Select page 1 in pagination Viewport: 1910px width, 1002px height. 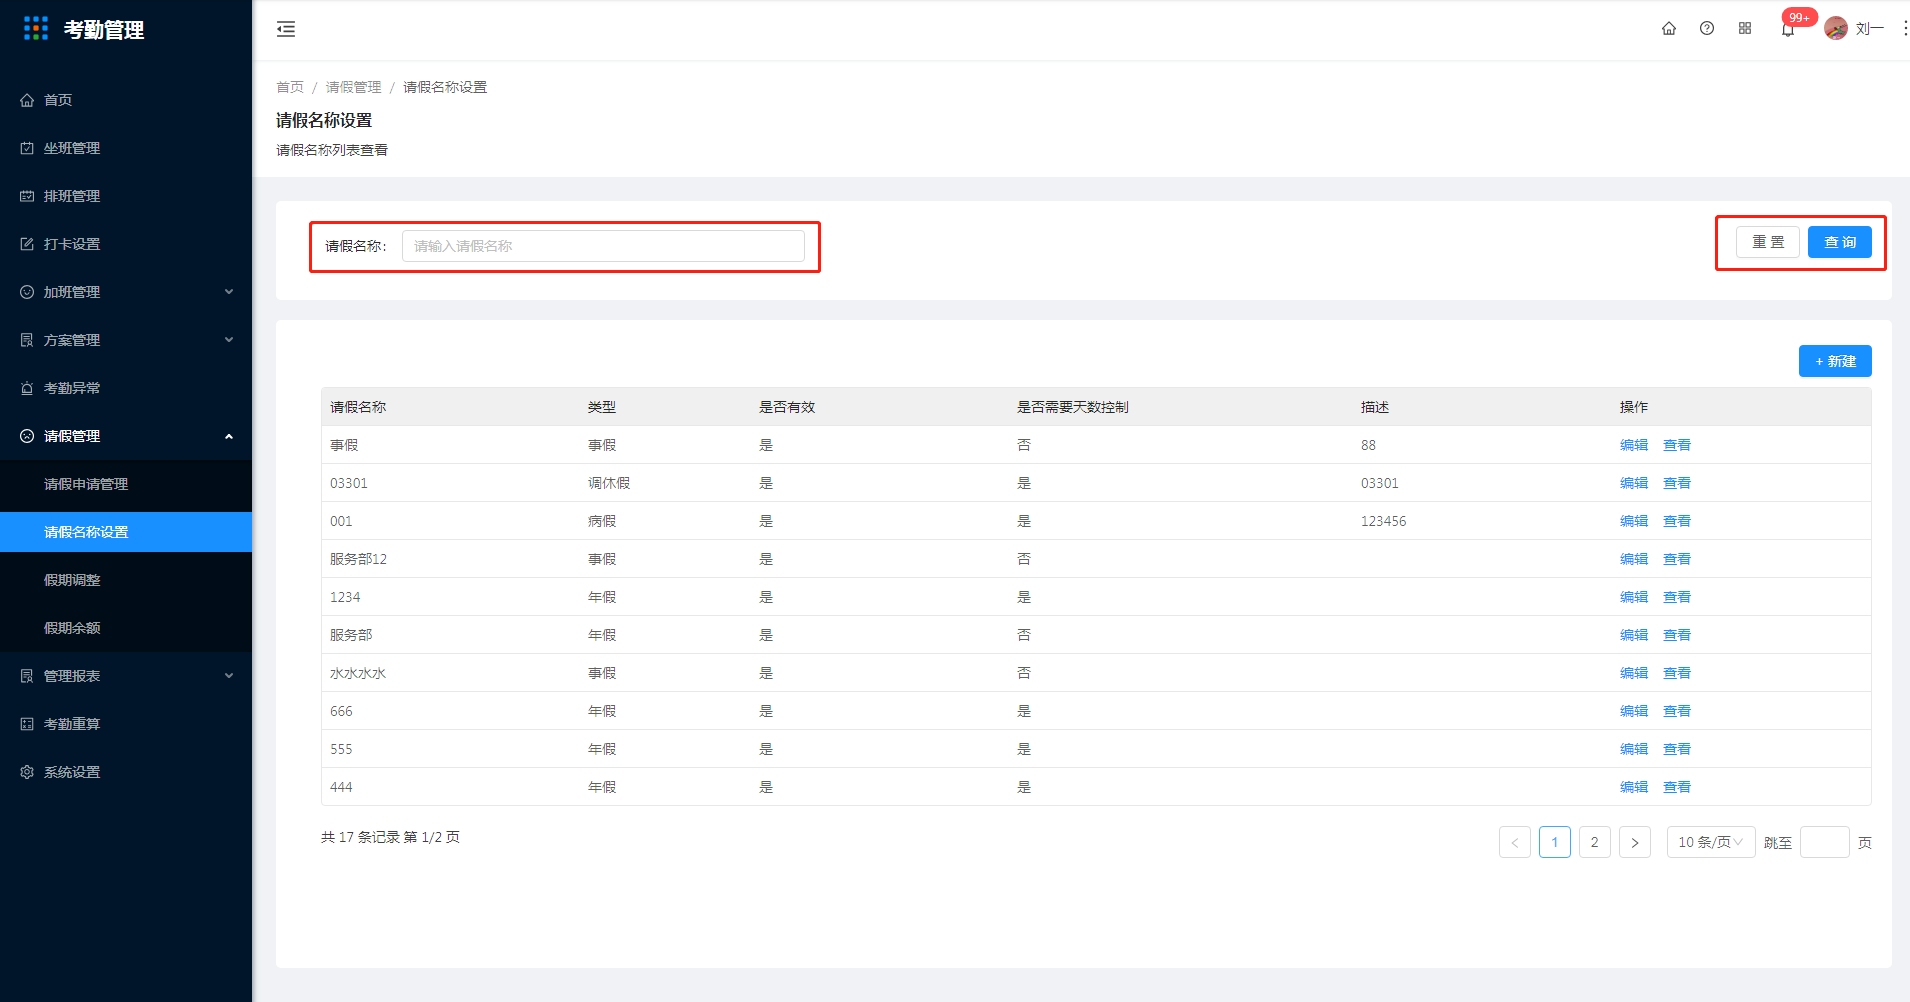tap(1555, 842)
